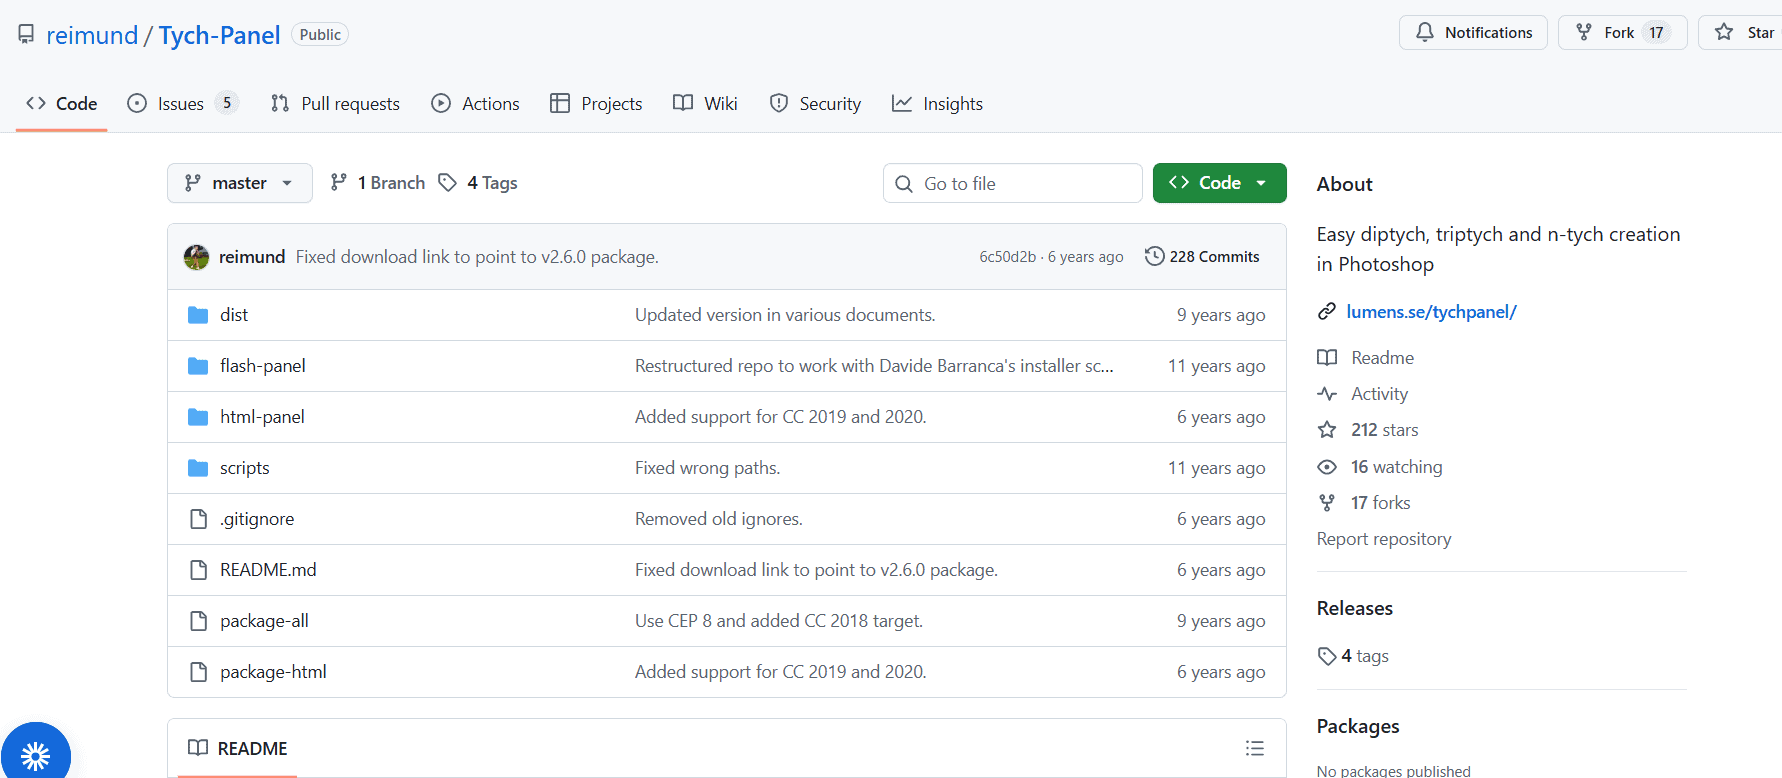Click the Notifications bell button
The image size is (1782, 778).
[x=1473, y=33]
